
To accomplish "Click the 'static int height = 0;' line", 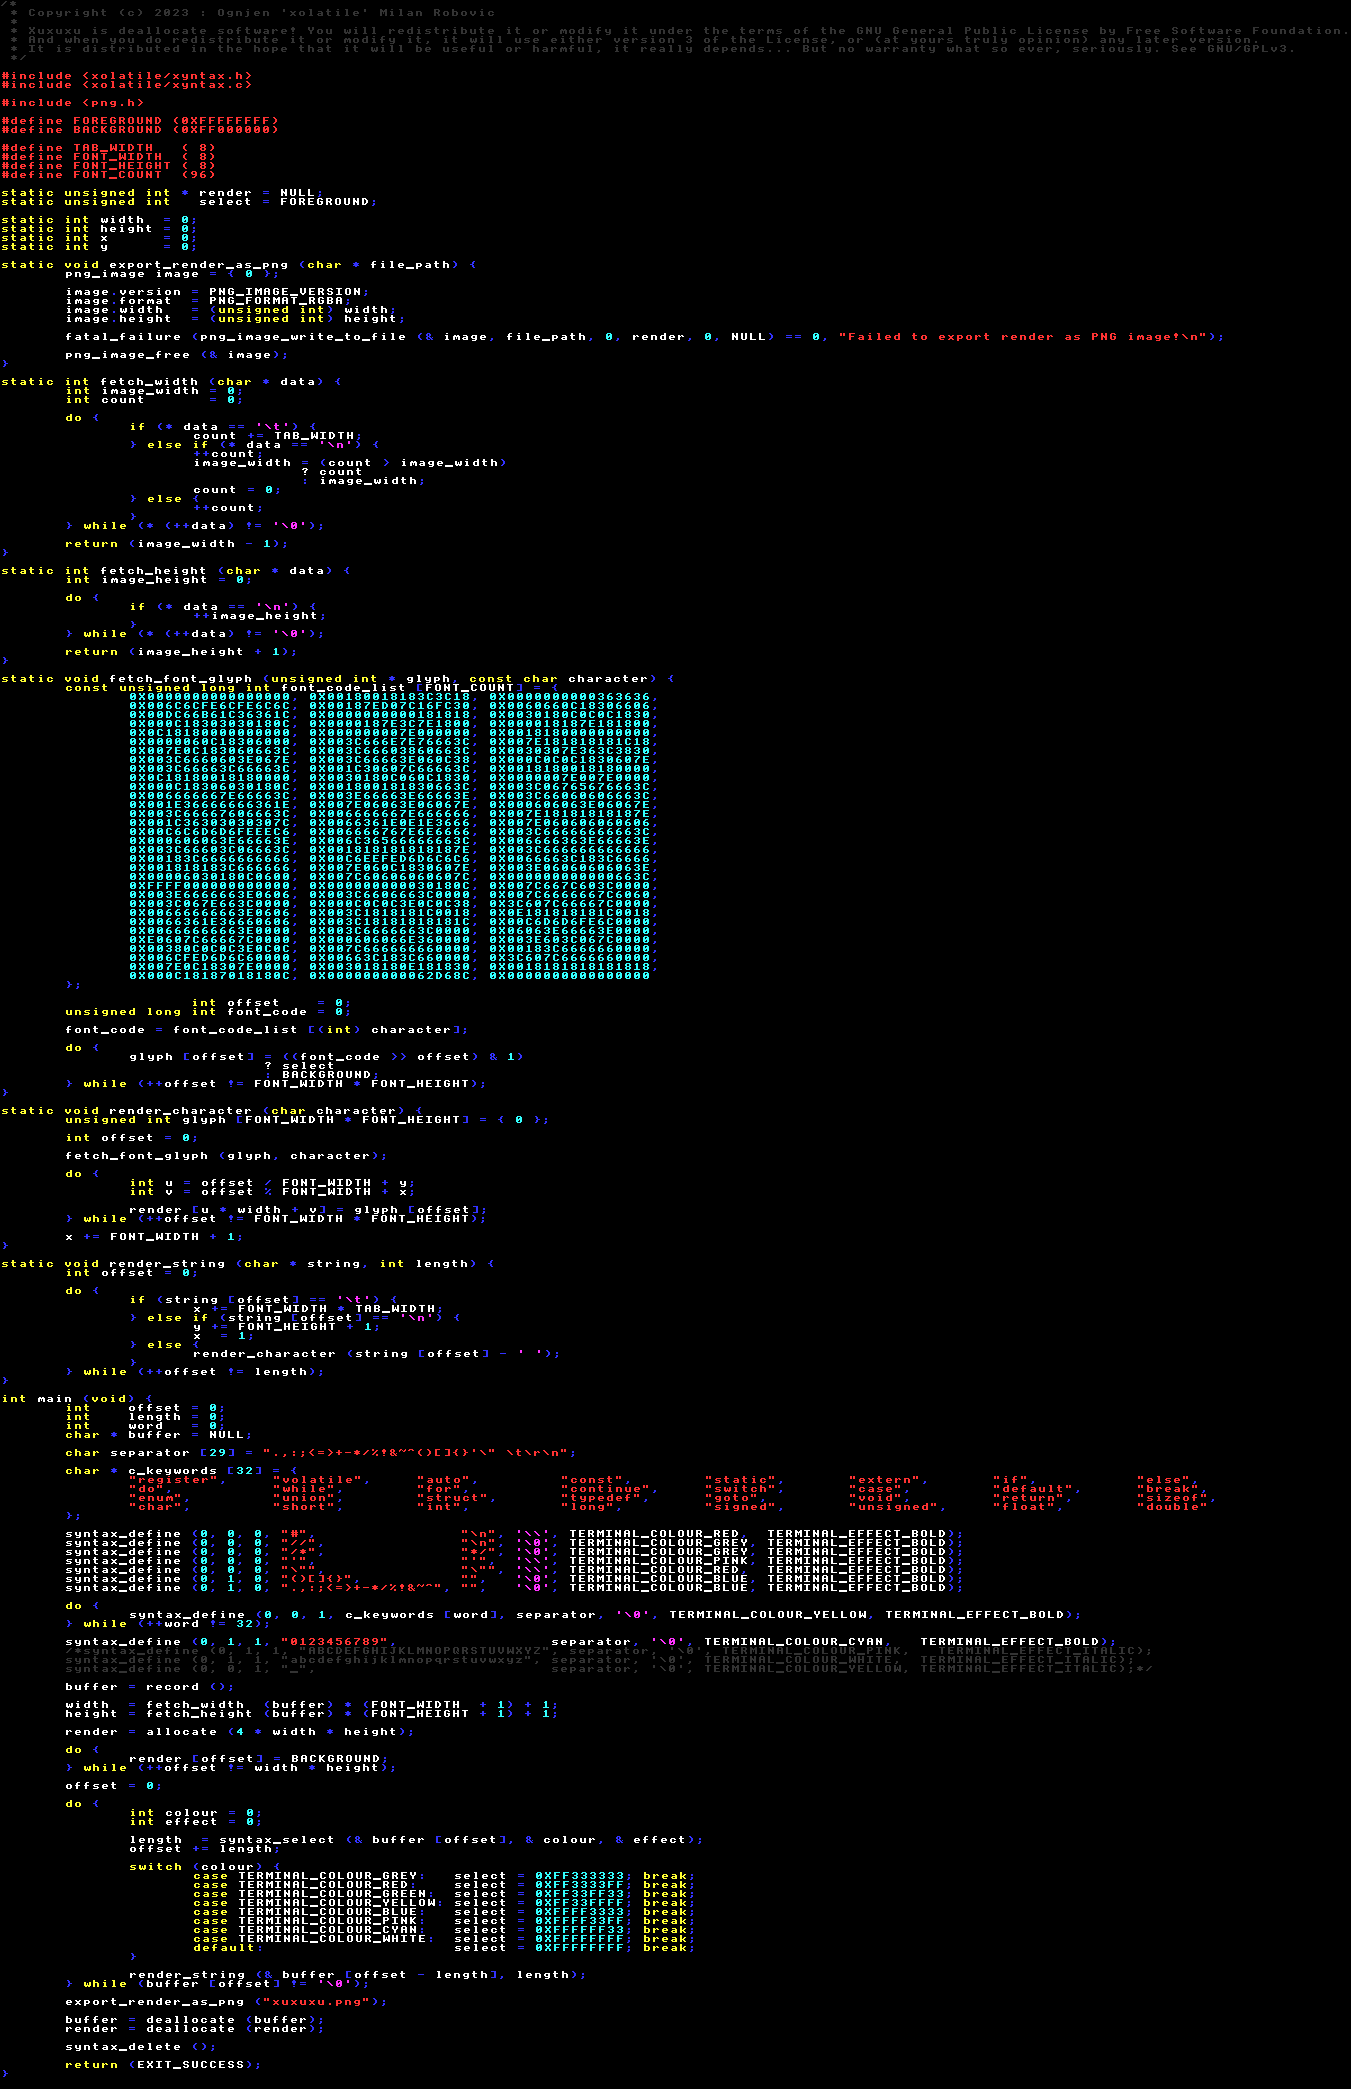I will tap(99, 229).
